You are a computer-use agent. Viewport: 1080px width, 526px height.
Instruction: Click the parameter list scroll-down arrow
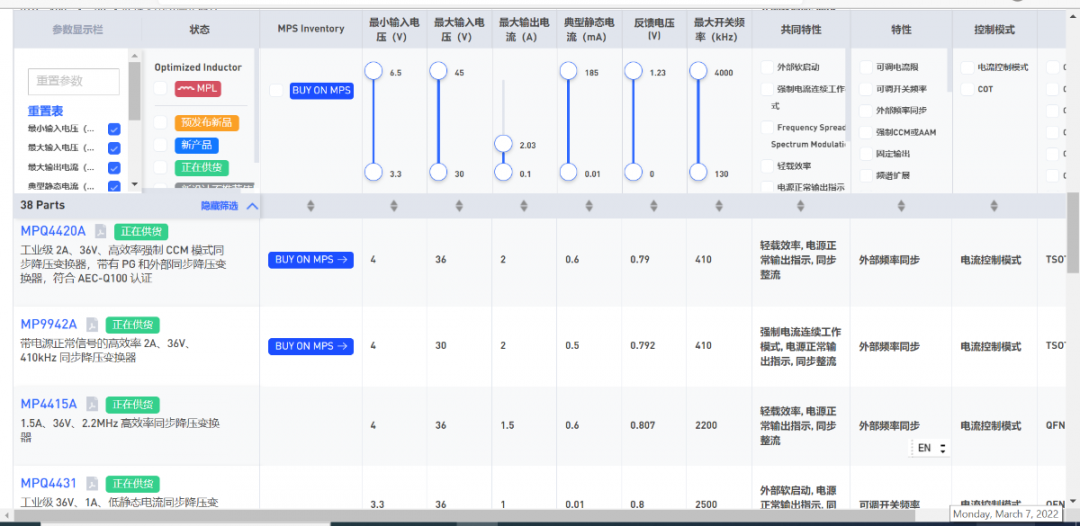[134, 184]
